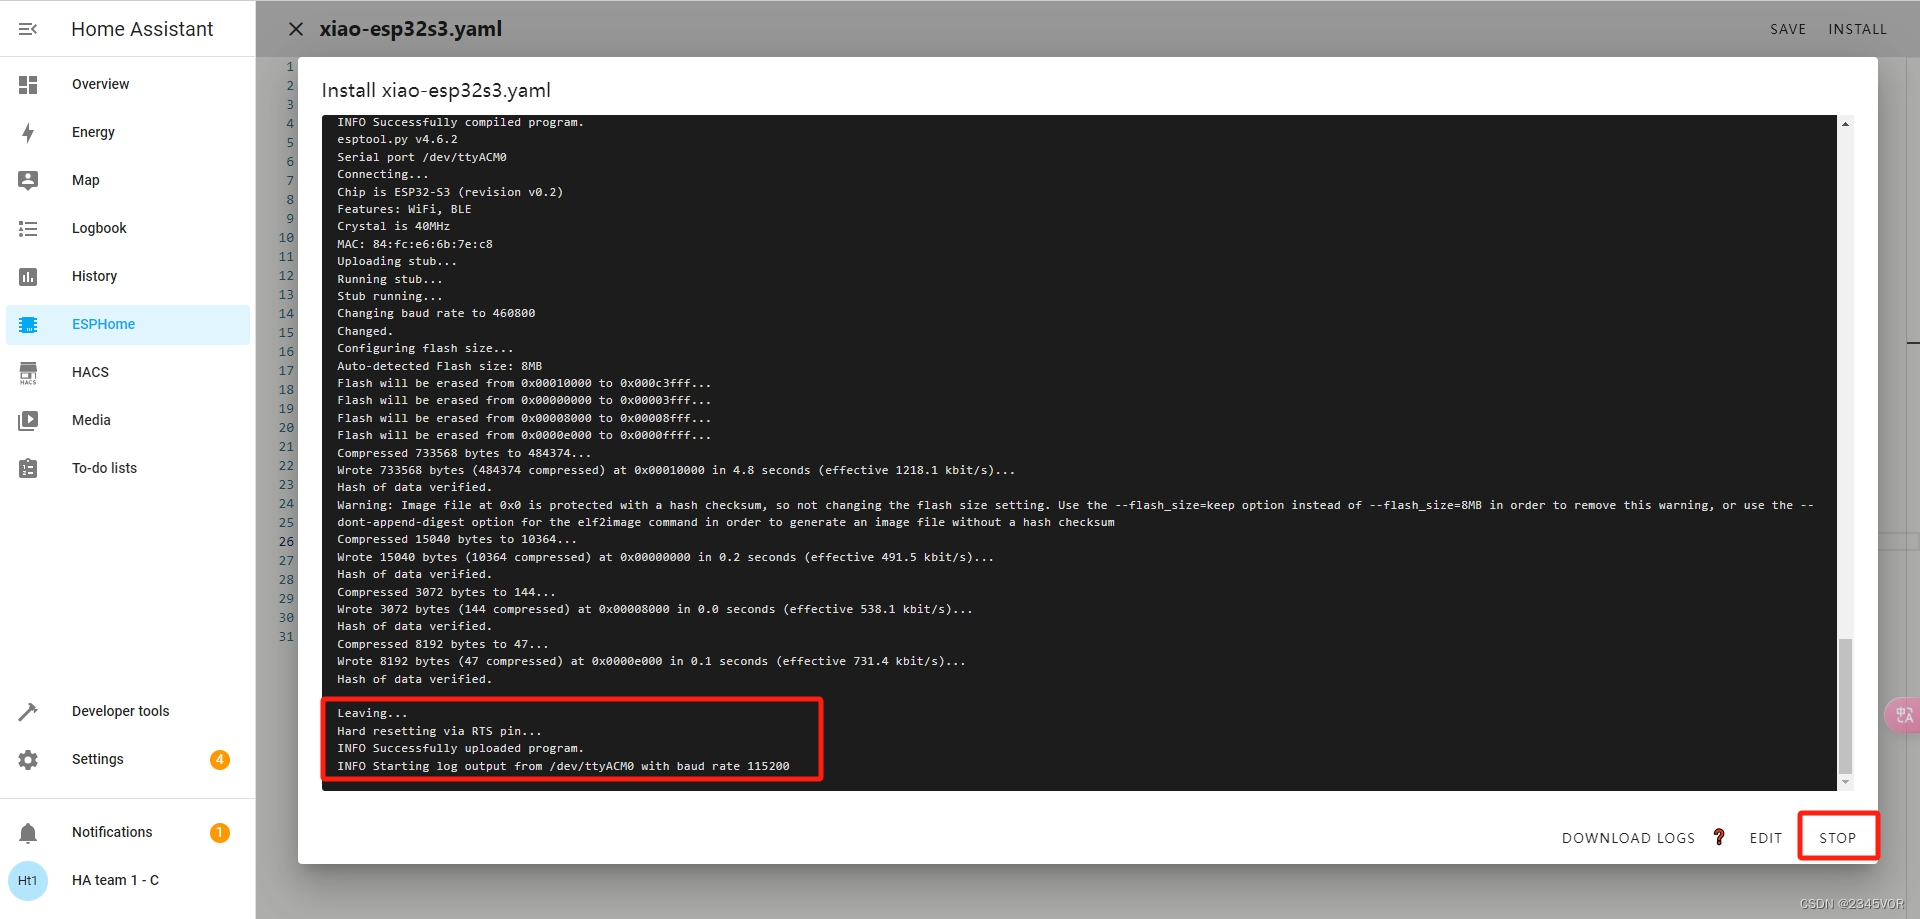The height and width of the screenshot is (919, 1920).
Task: Click the SAVE button for xiao-esp32s3.yaml
Action: (1788, 28)
